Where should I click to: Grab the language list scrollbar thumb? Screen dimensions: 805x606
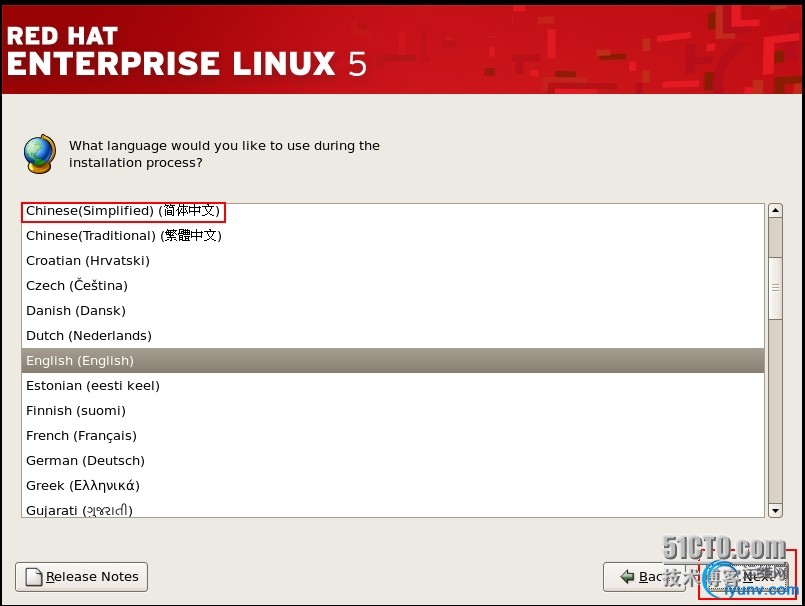coord(775,288)
